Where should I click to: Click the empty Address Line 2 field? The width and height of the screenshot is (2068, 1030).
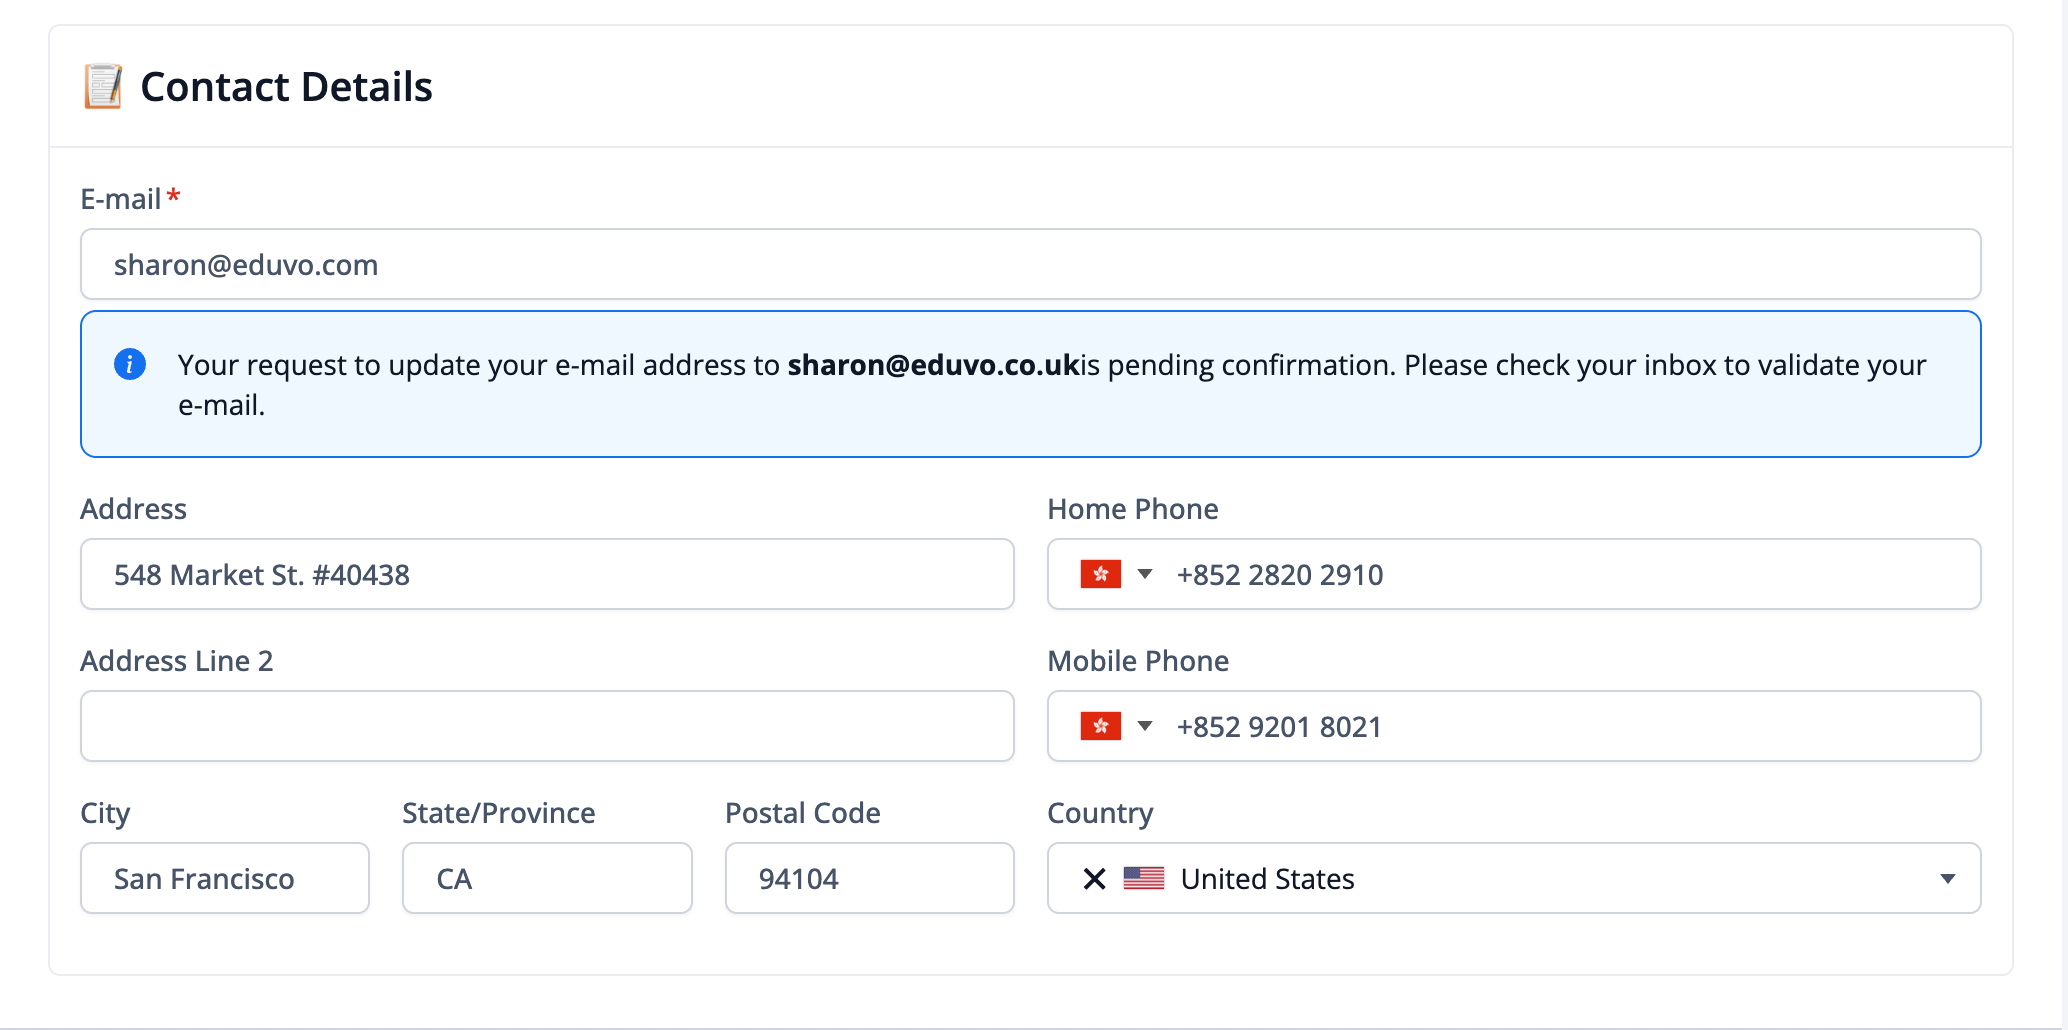[547, 727]
